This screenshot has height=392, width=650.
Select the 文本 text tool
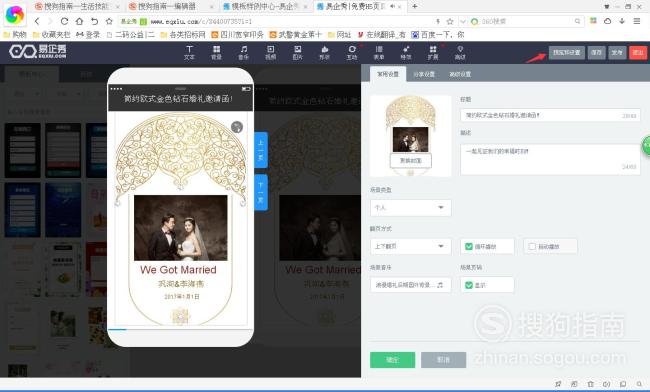pos(189,53)
